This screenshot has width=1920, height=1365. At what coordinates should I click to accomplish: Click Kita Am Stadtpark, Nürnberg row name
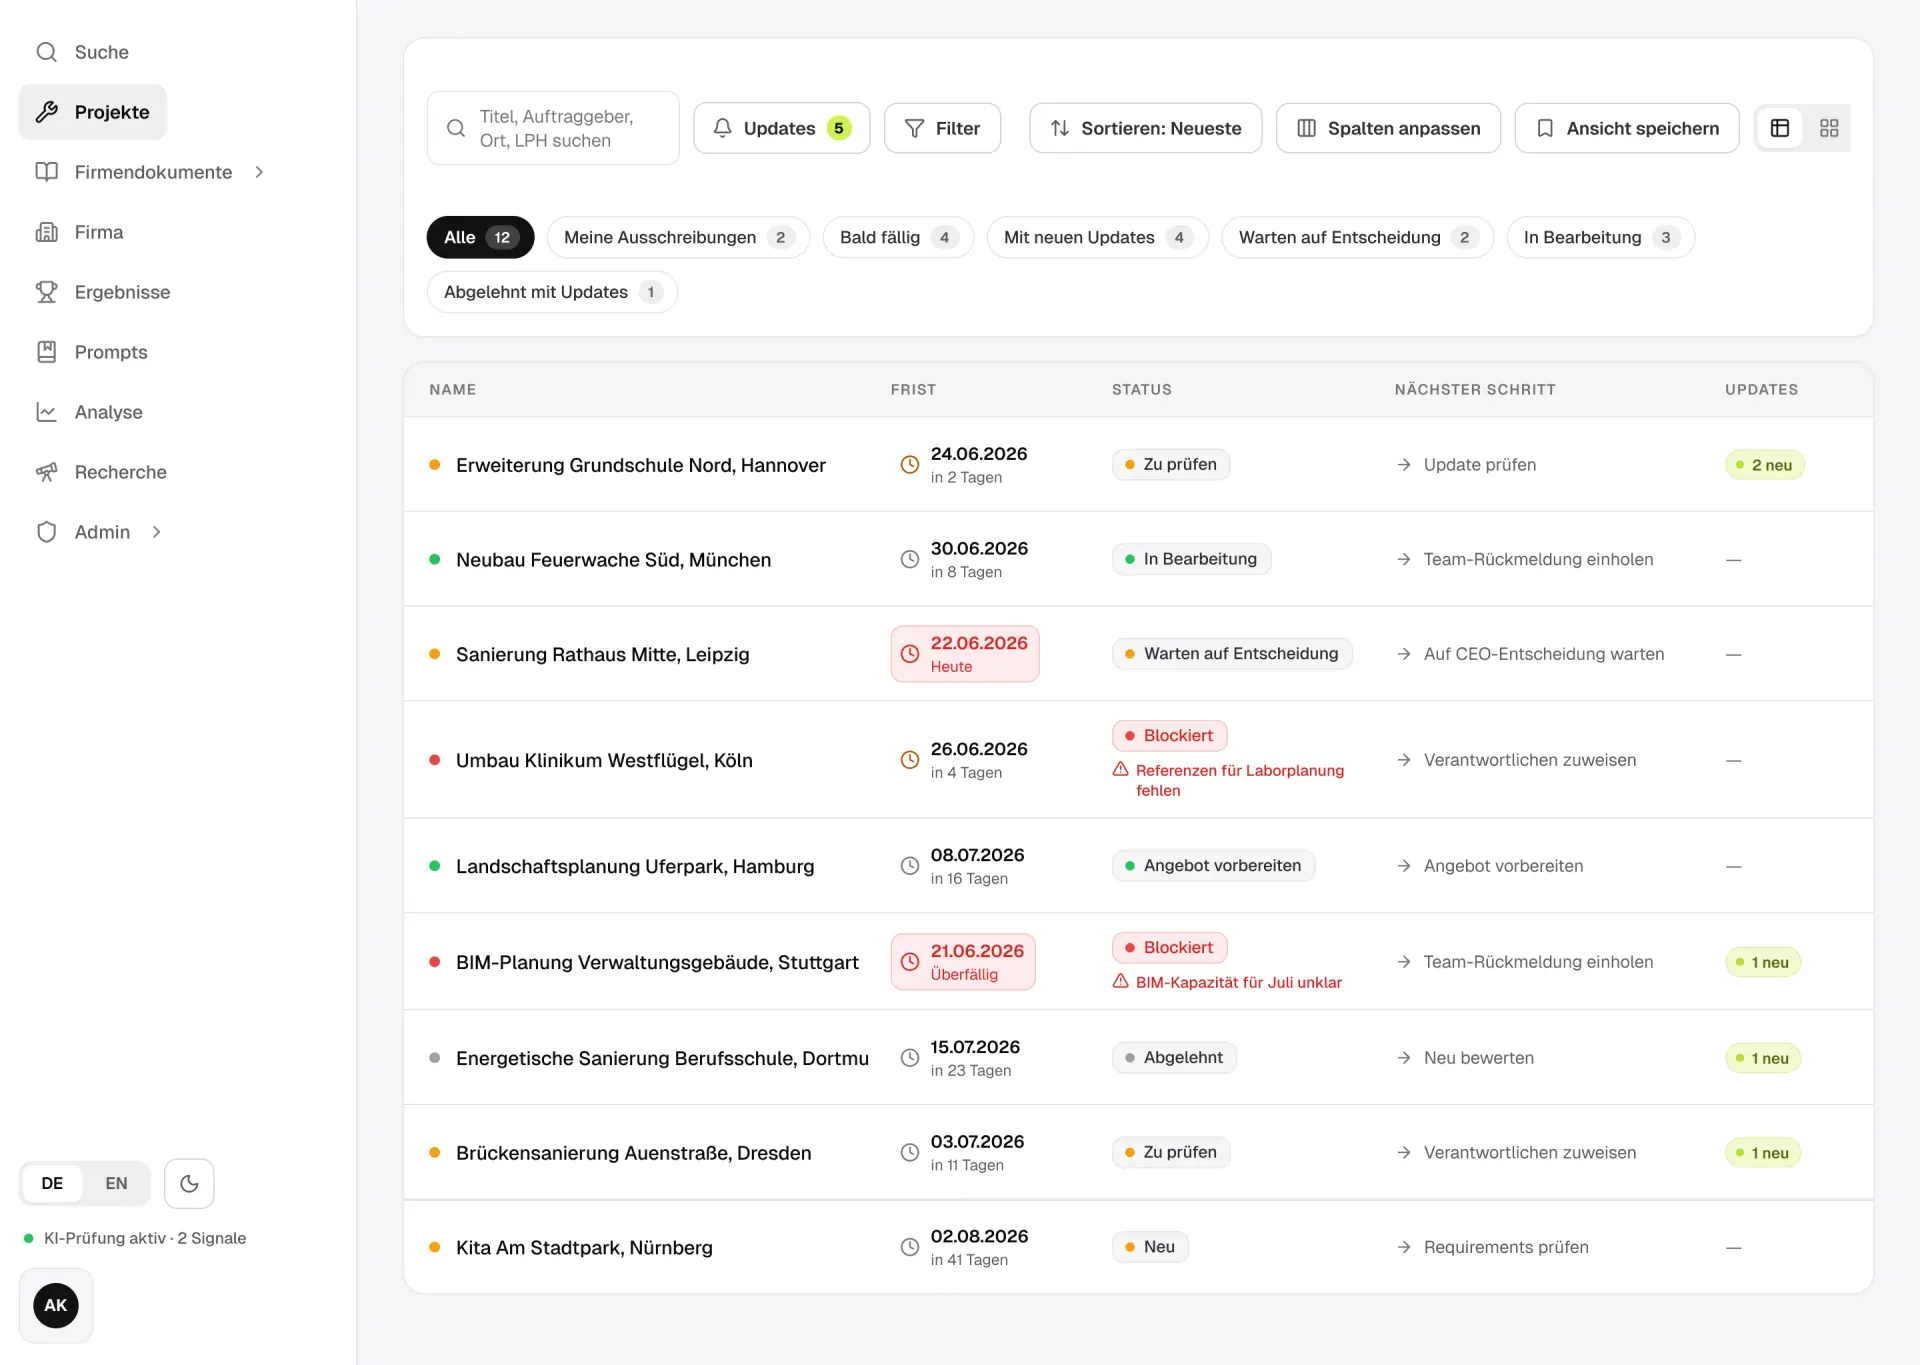point(584,1247)
